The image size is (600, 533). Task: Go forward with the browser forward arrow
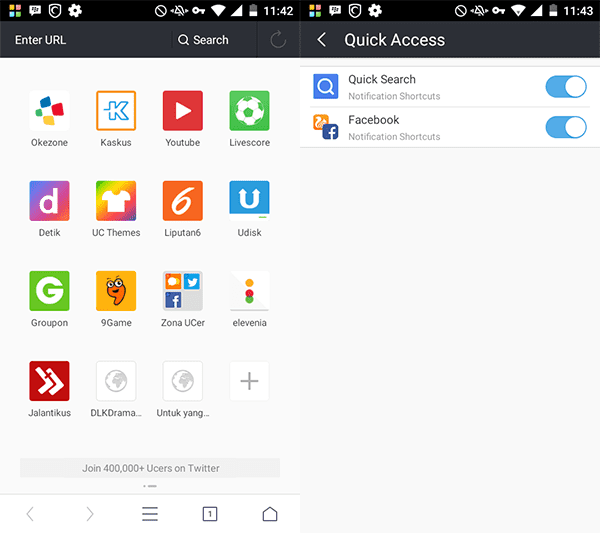[90, 514]
